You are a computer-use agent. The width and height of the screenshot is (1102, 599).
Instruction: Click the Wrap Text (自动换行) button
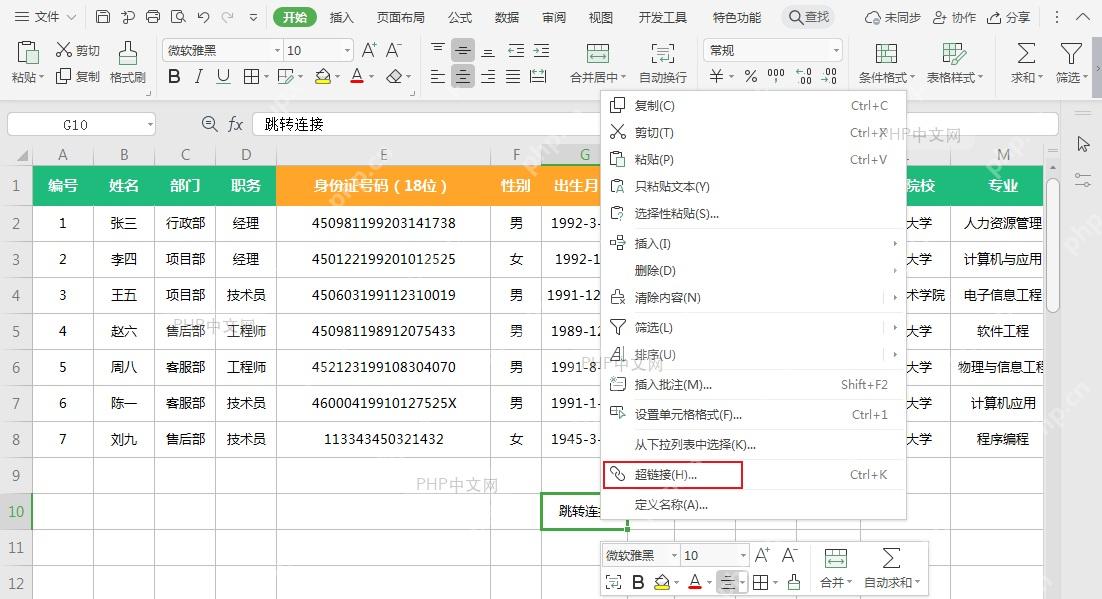pos(663,62)
